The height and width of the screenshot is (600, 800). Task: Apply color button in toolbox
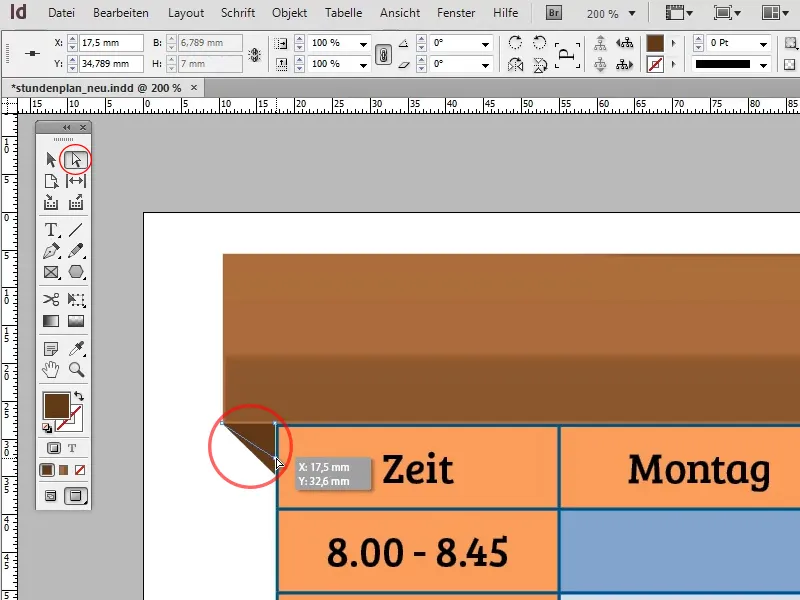pyautogui.click(x=46, y=470)
